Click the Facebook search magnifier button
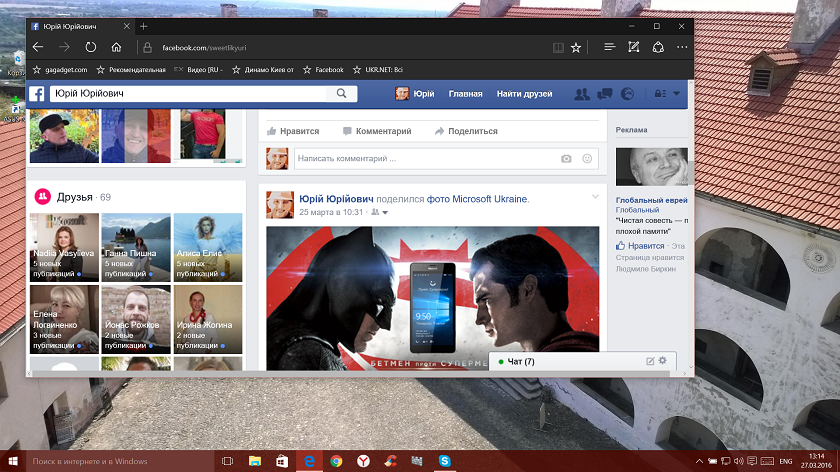840x472 pixels. [x=342, y=93]
